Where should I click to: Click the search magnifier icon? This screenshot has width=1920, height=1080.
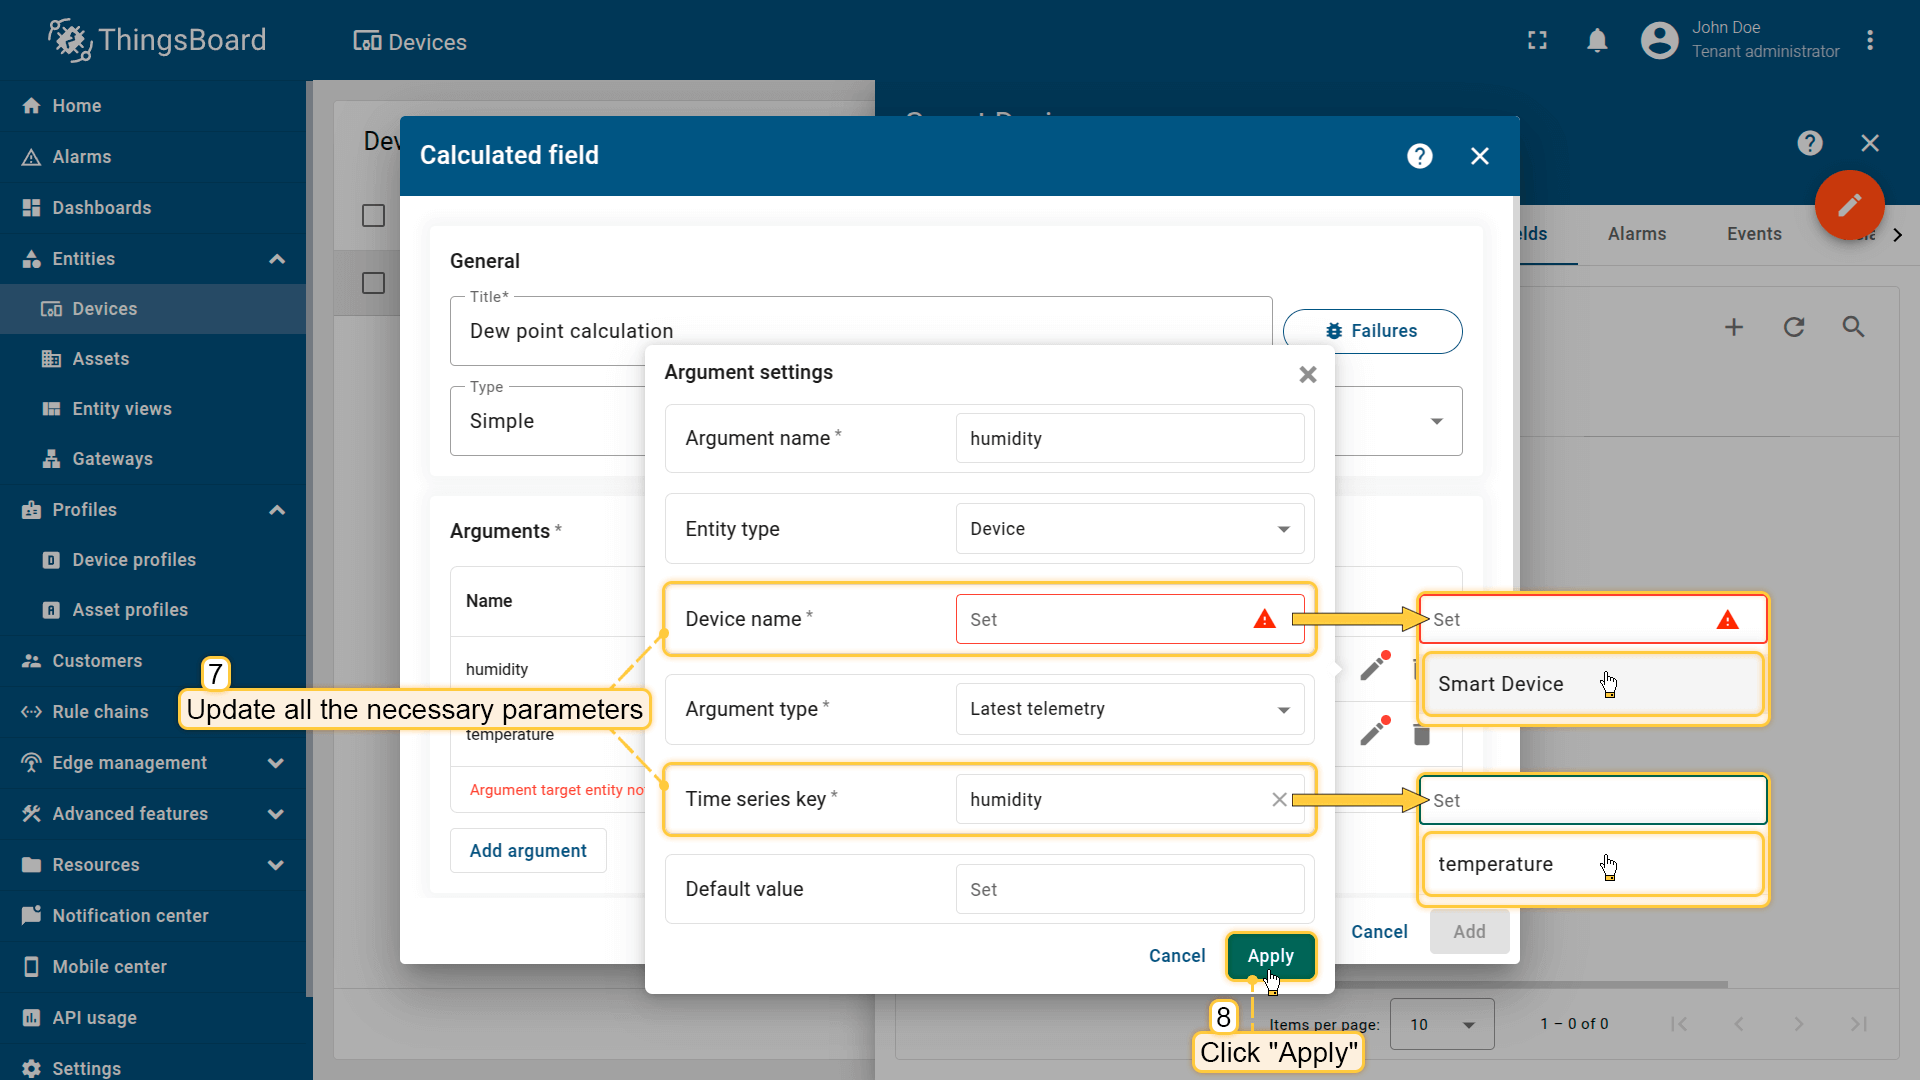1853,327
